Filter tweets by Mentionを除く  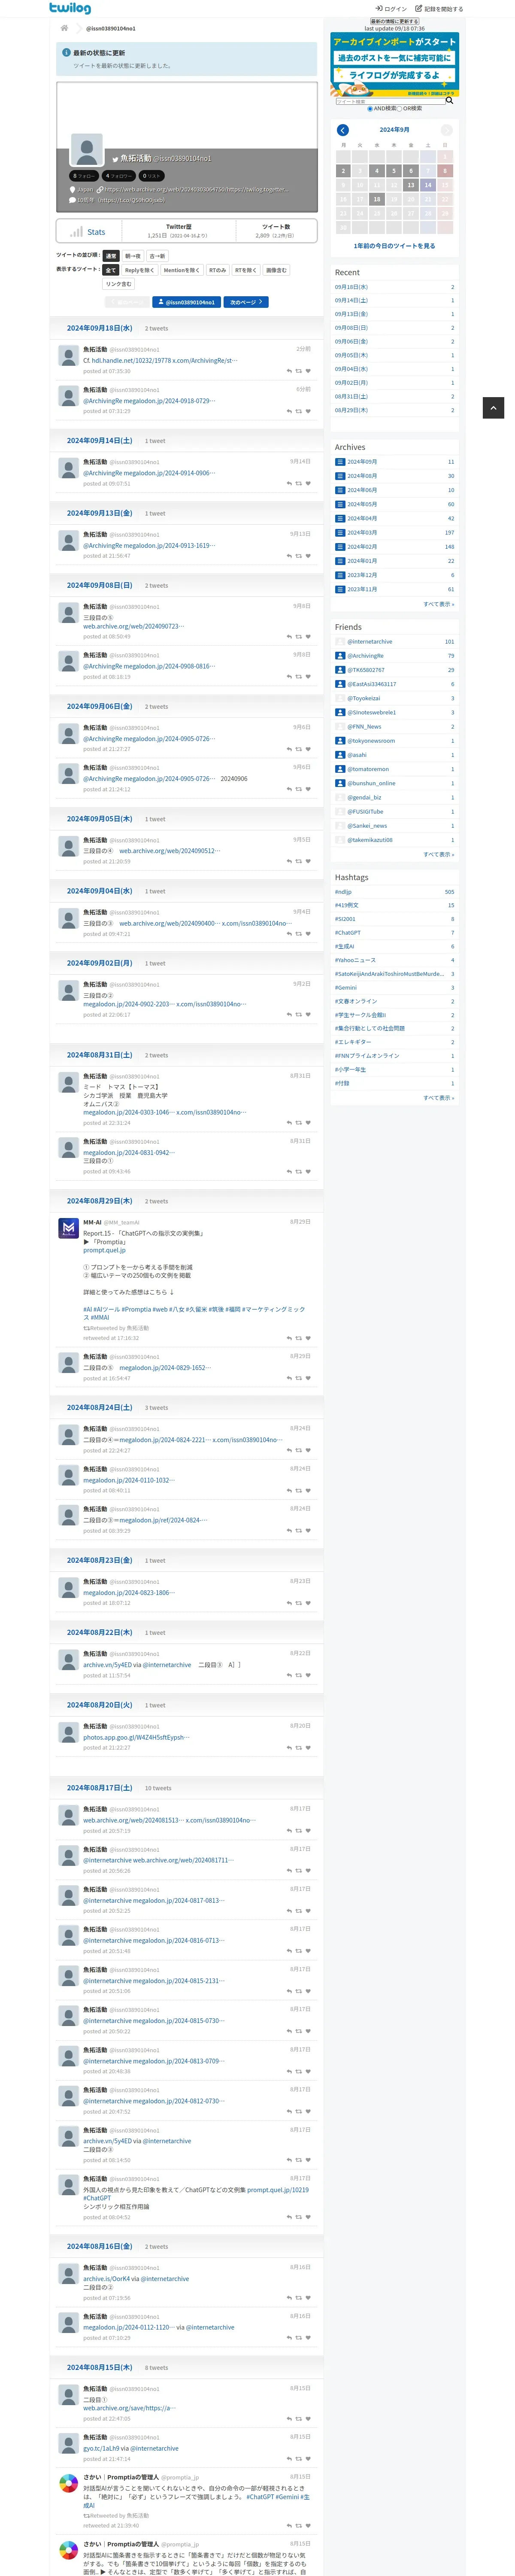tap(181, 270)
